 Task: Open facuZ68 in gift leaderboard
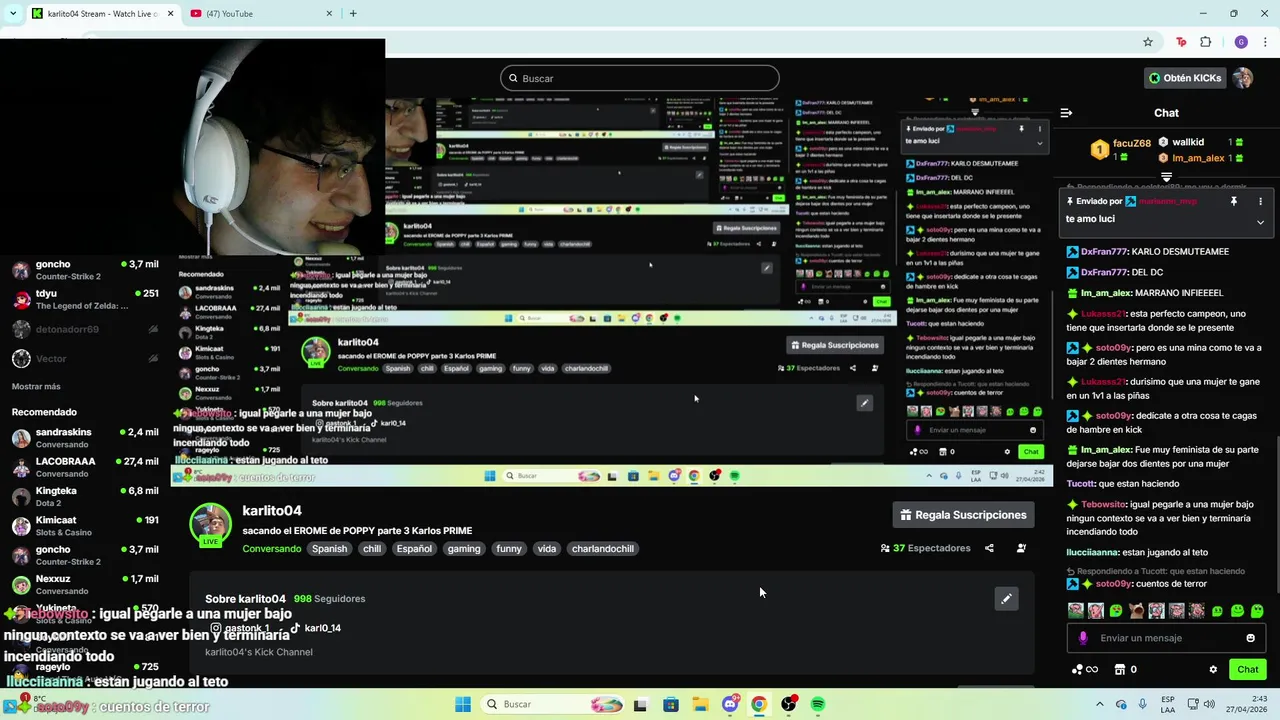pos(1122,150)
